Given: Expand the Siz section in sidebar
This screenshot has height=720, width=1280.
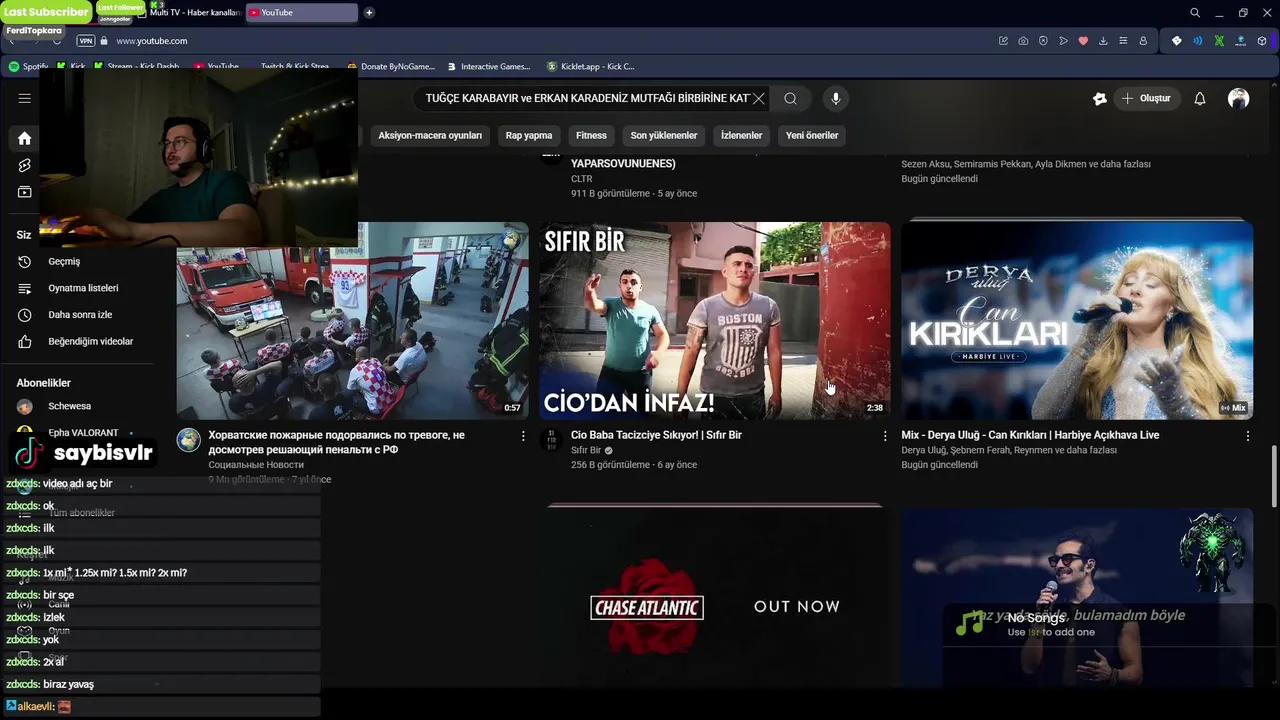Looking at the screenshot, I should 24,235.
